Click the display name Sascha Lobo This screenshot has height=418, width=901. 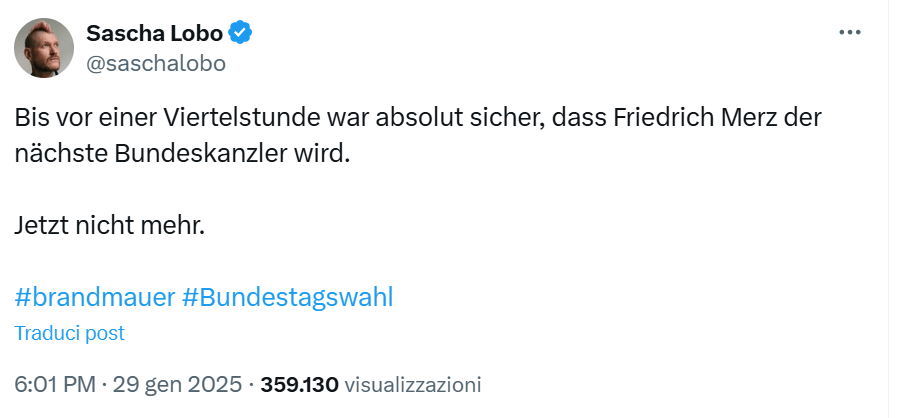coord(153,33)
